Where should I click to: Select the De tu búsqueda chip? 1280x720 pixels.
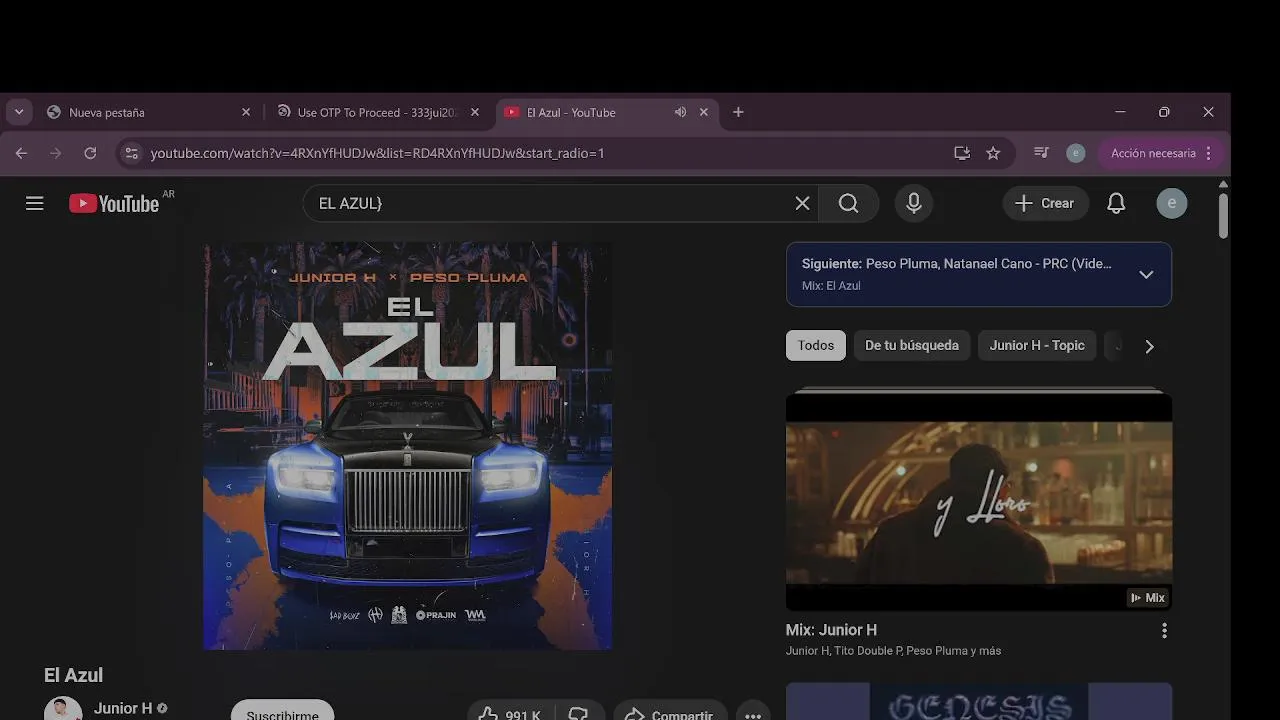912,345
